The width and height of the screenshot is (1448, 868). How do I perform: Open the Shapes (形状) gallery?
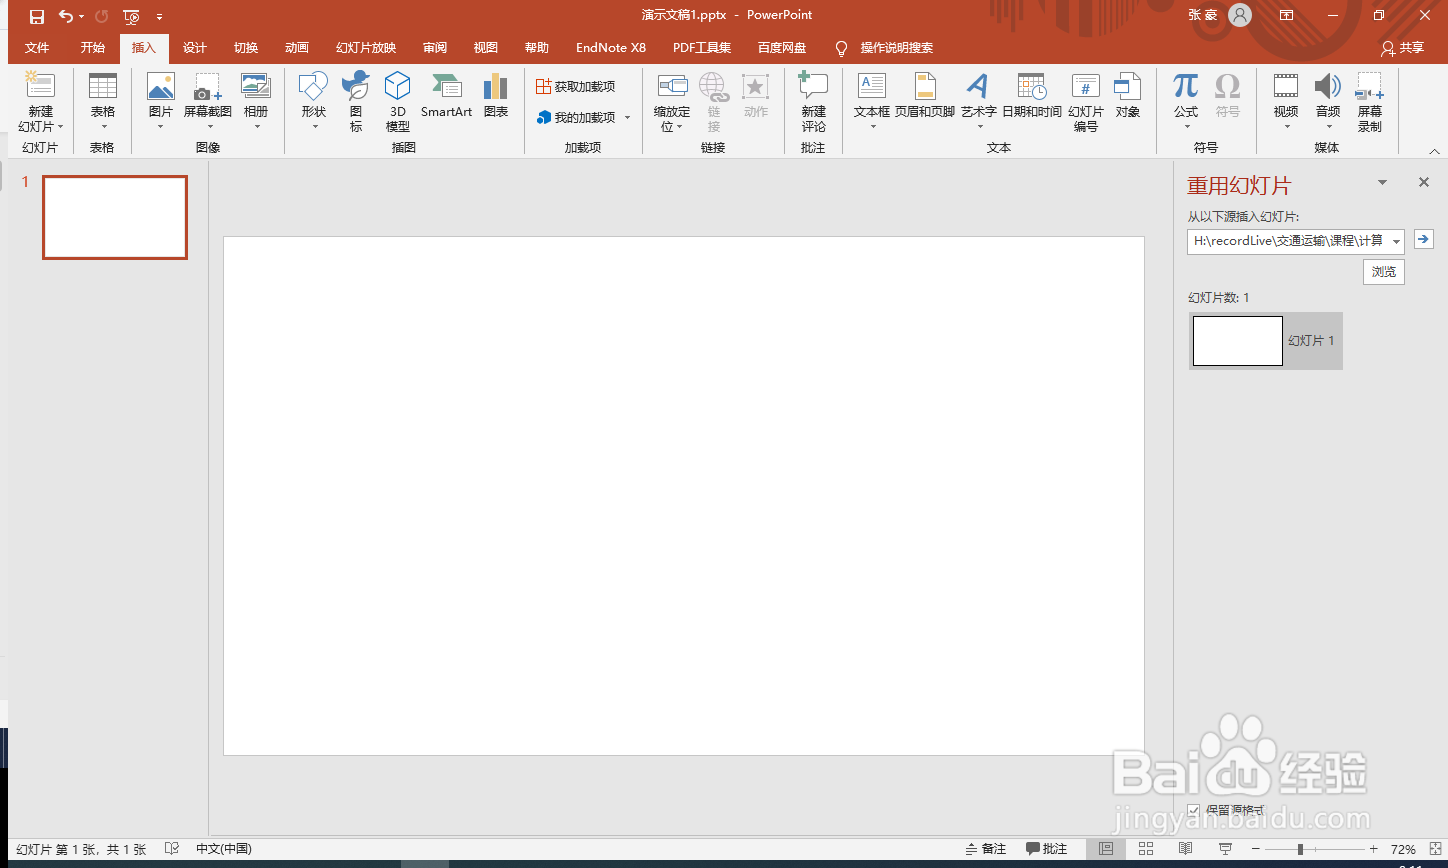point(313,86)
